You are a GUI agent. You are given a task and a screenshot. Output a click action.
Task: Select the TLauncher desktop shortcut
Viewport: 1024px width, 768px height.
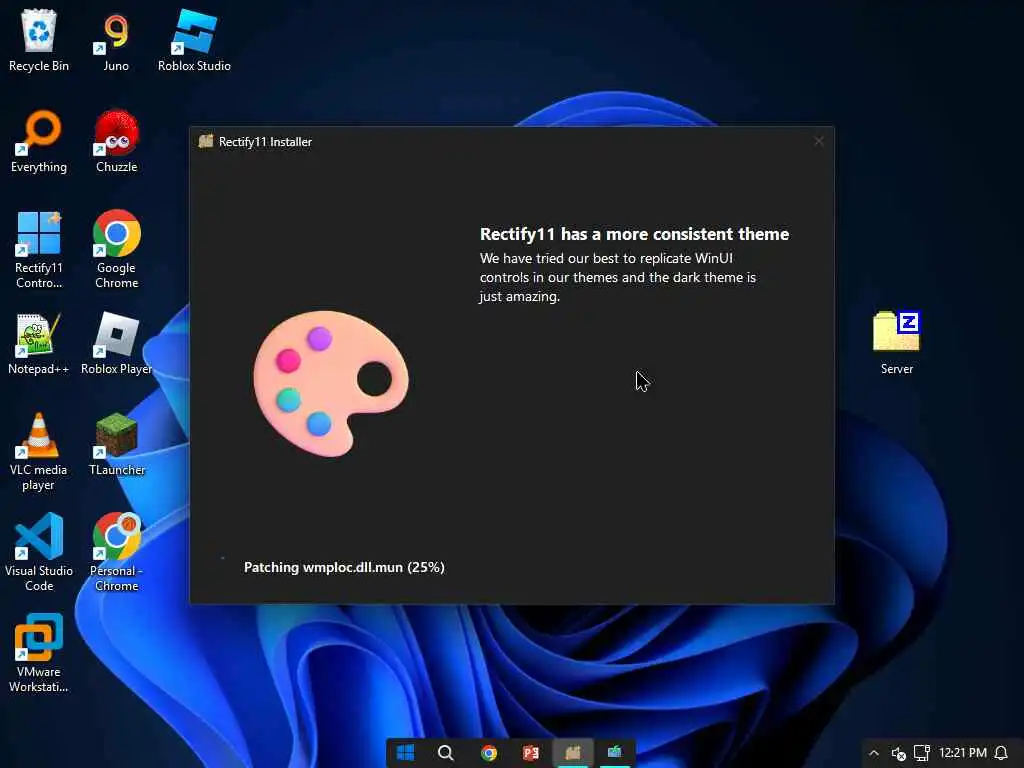point(116,444)
